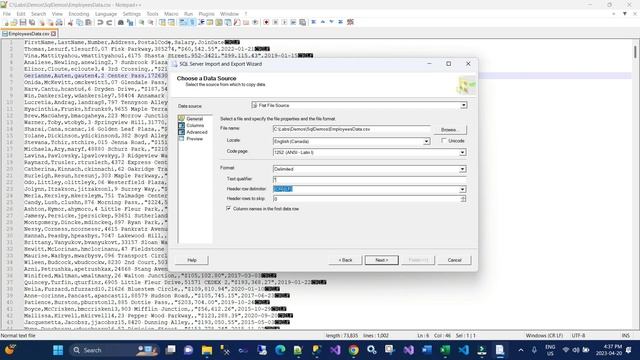Uncheck Column names in the first data row
This screenshot has width=640, height=360.
pos(229,208)
